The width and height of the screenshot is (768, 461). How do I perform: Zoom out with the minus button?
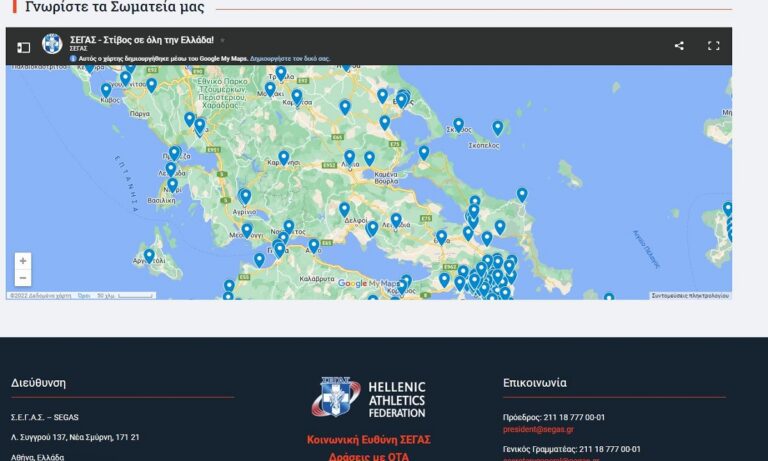coord(23,278)
